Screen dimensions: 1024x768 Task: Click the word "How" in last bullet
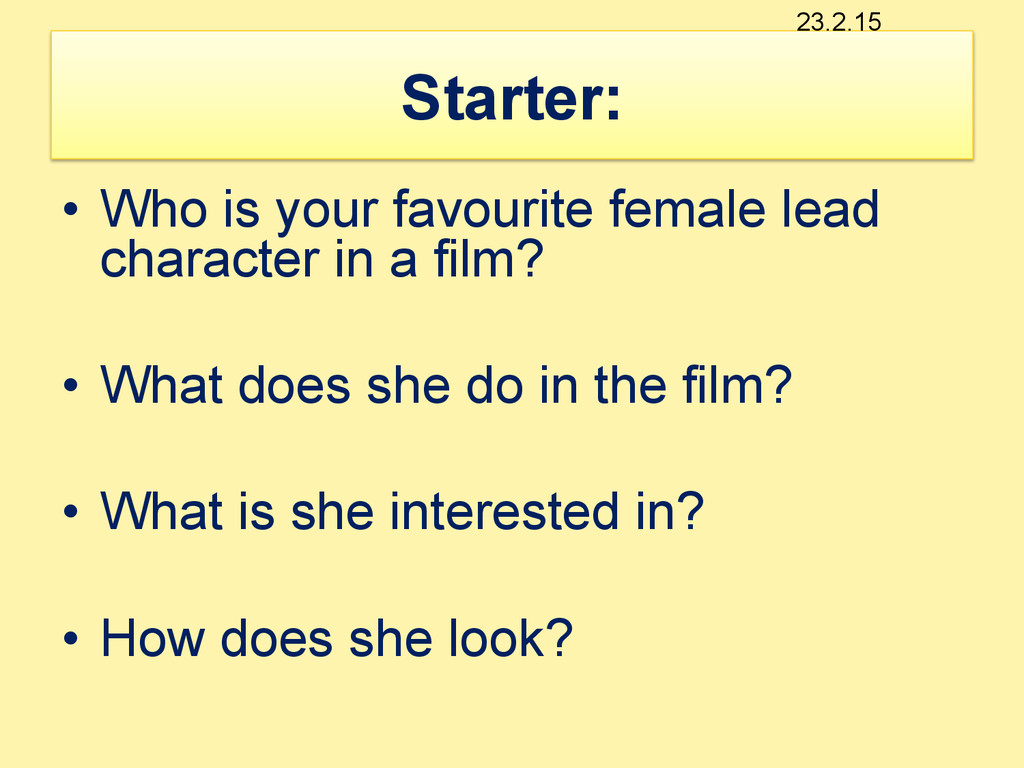pos(153,637)
